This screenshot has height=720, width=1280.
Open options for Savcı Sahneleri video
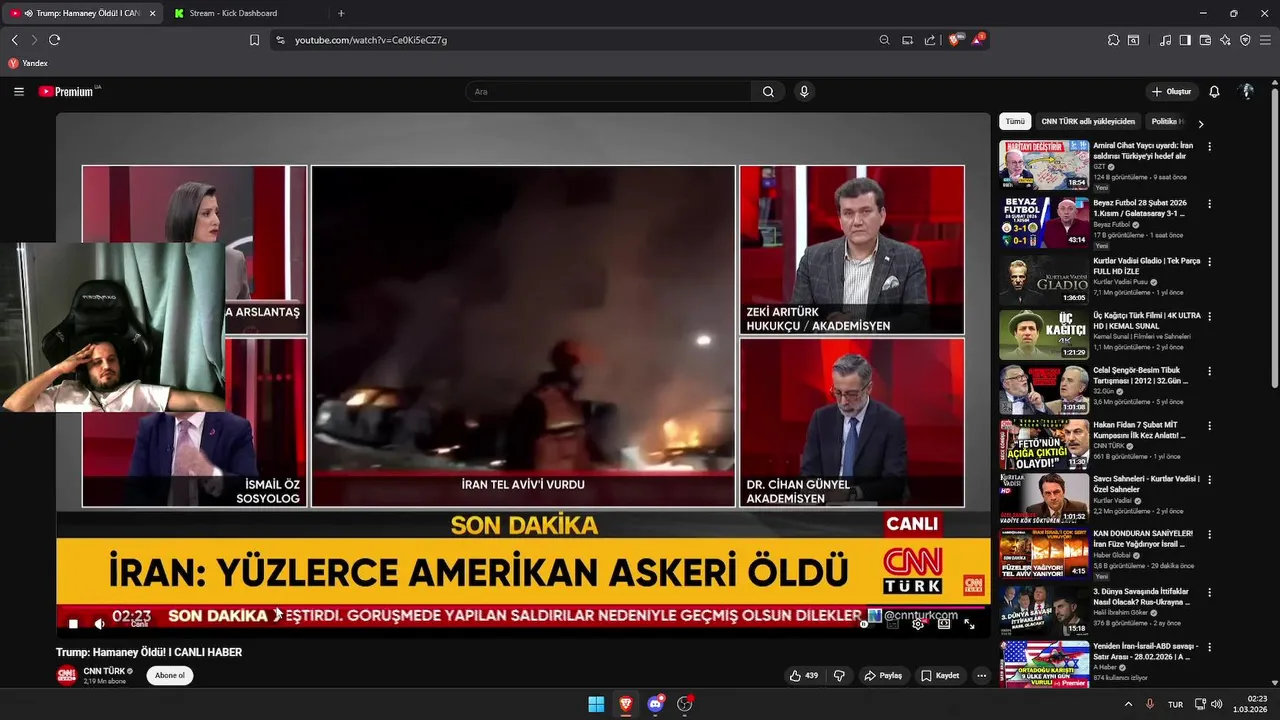point(1209,480)
